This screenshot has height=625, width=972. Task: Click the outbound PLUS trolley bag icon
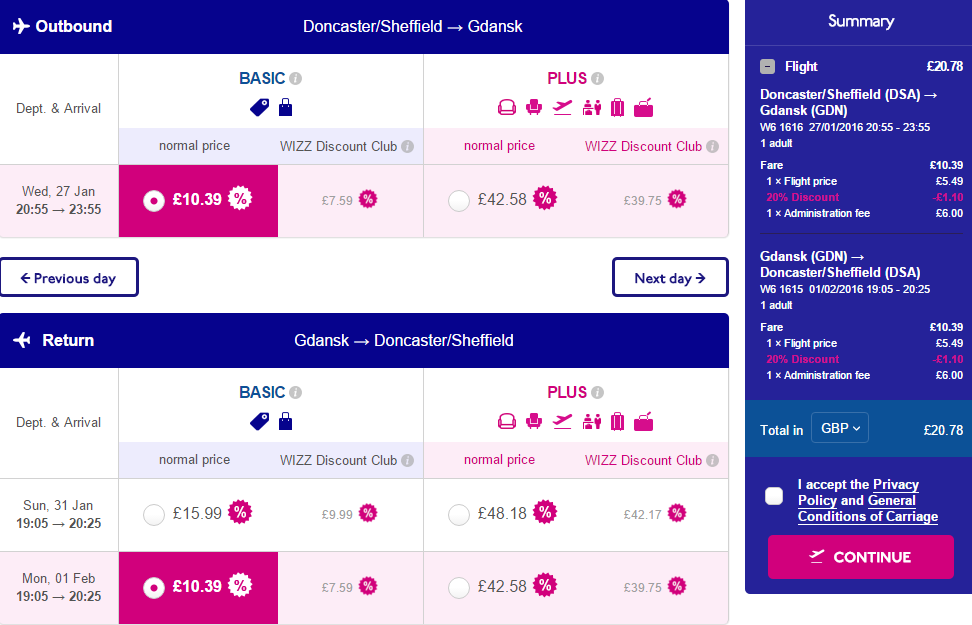pyautogui.click(x=617, y=107)
